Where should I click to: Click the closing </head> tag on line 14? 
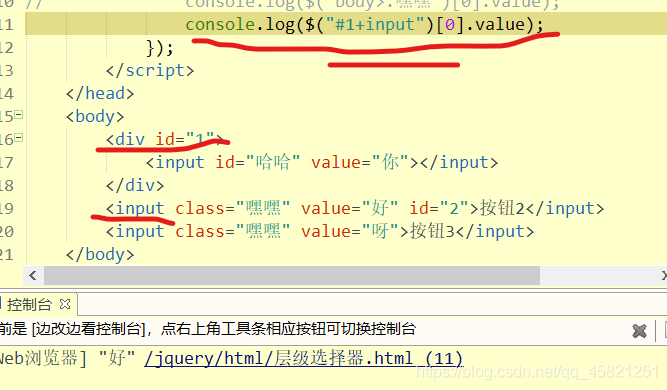click(x=100, y=93)
